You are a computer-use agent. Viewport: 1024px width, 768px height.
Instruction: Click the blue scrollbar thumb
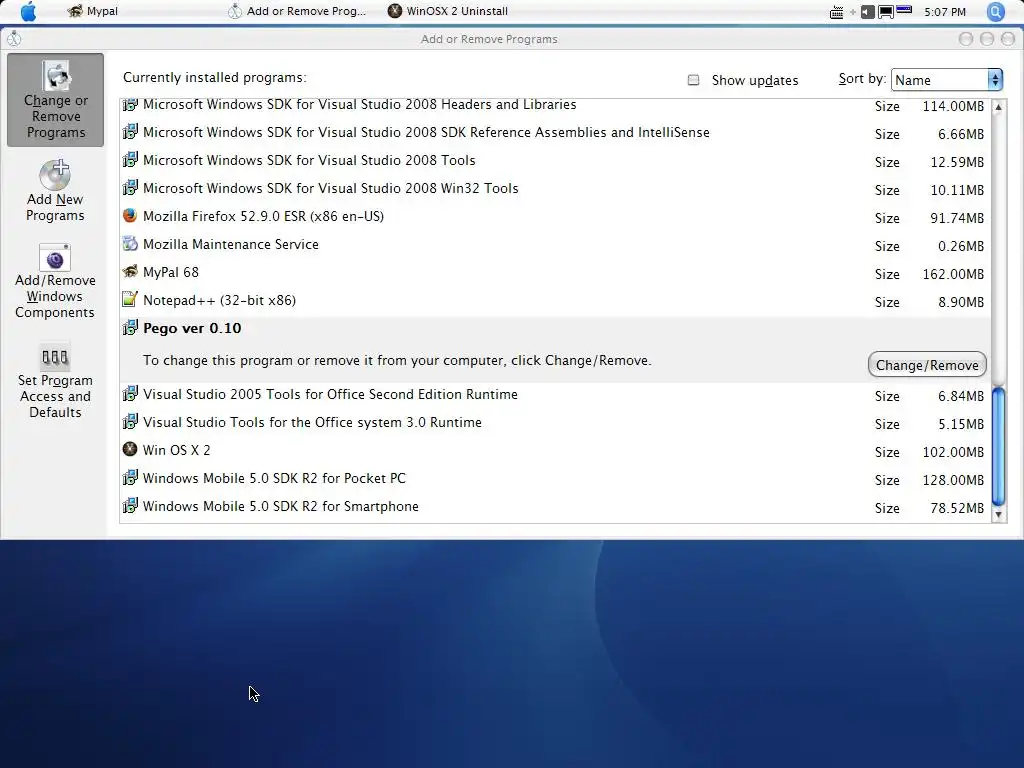tap(998, 447)
